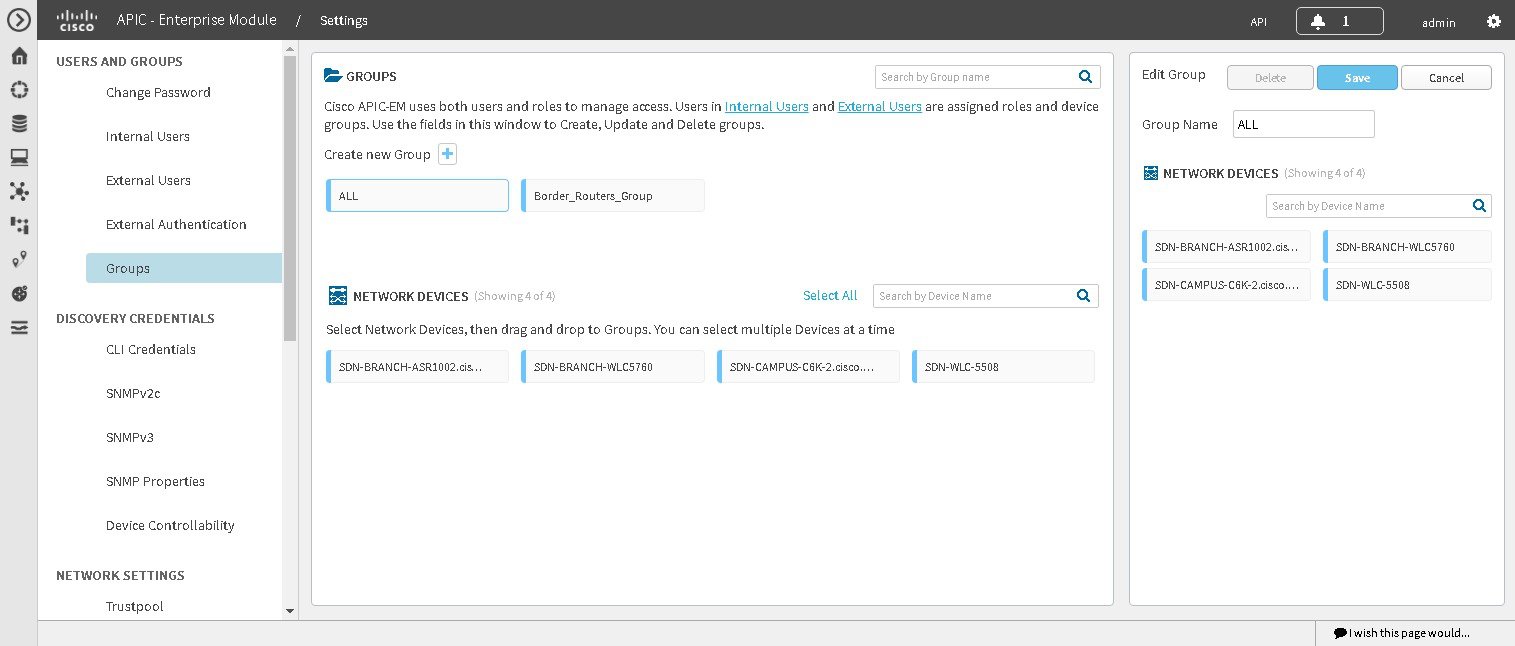
Task: Open the Topology nodes icon in sidebar
Action: 19,191
